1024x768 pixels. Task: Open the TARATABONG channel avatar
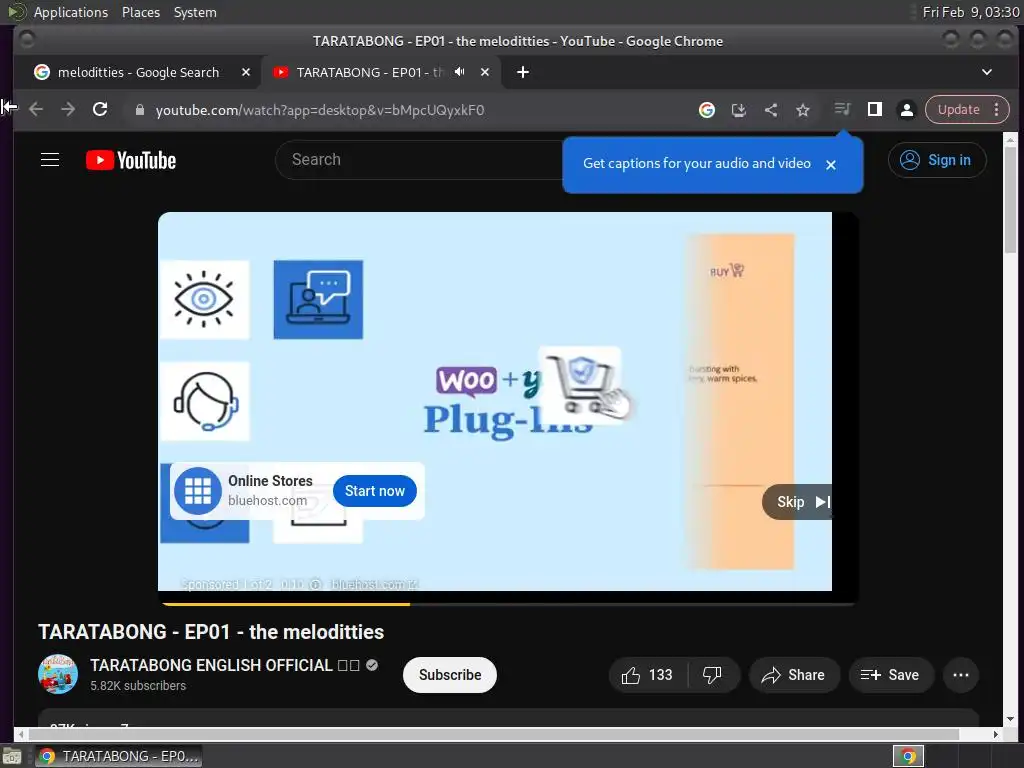(x=57, y=674)
